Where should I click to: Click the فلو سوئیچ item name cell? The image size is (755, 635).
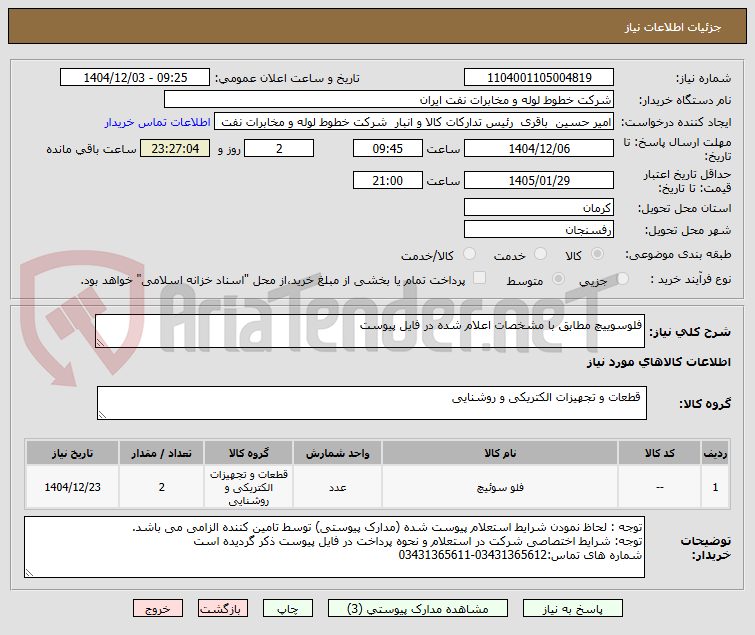pyautogui.click(x=500, y=487)
